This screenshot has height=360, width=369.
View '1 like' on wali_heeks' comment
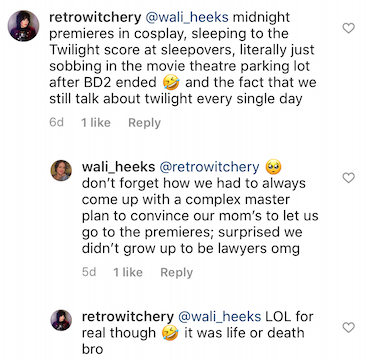coord(128,273)
